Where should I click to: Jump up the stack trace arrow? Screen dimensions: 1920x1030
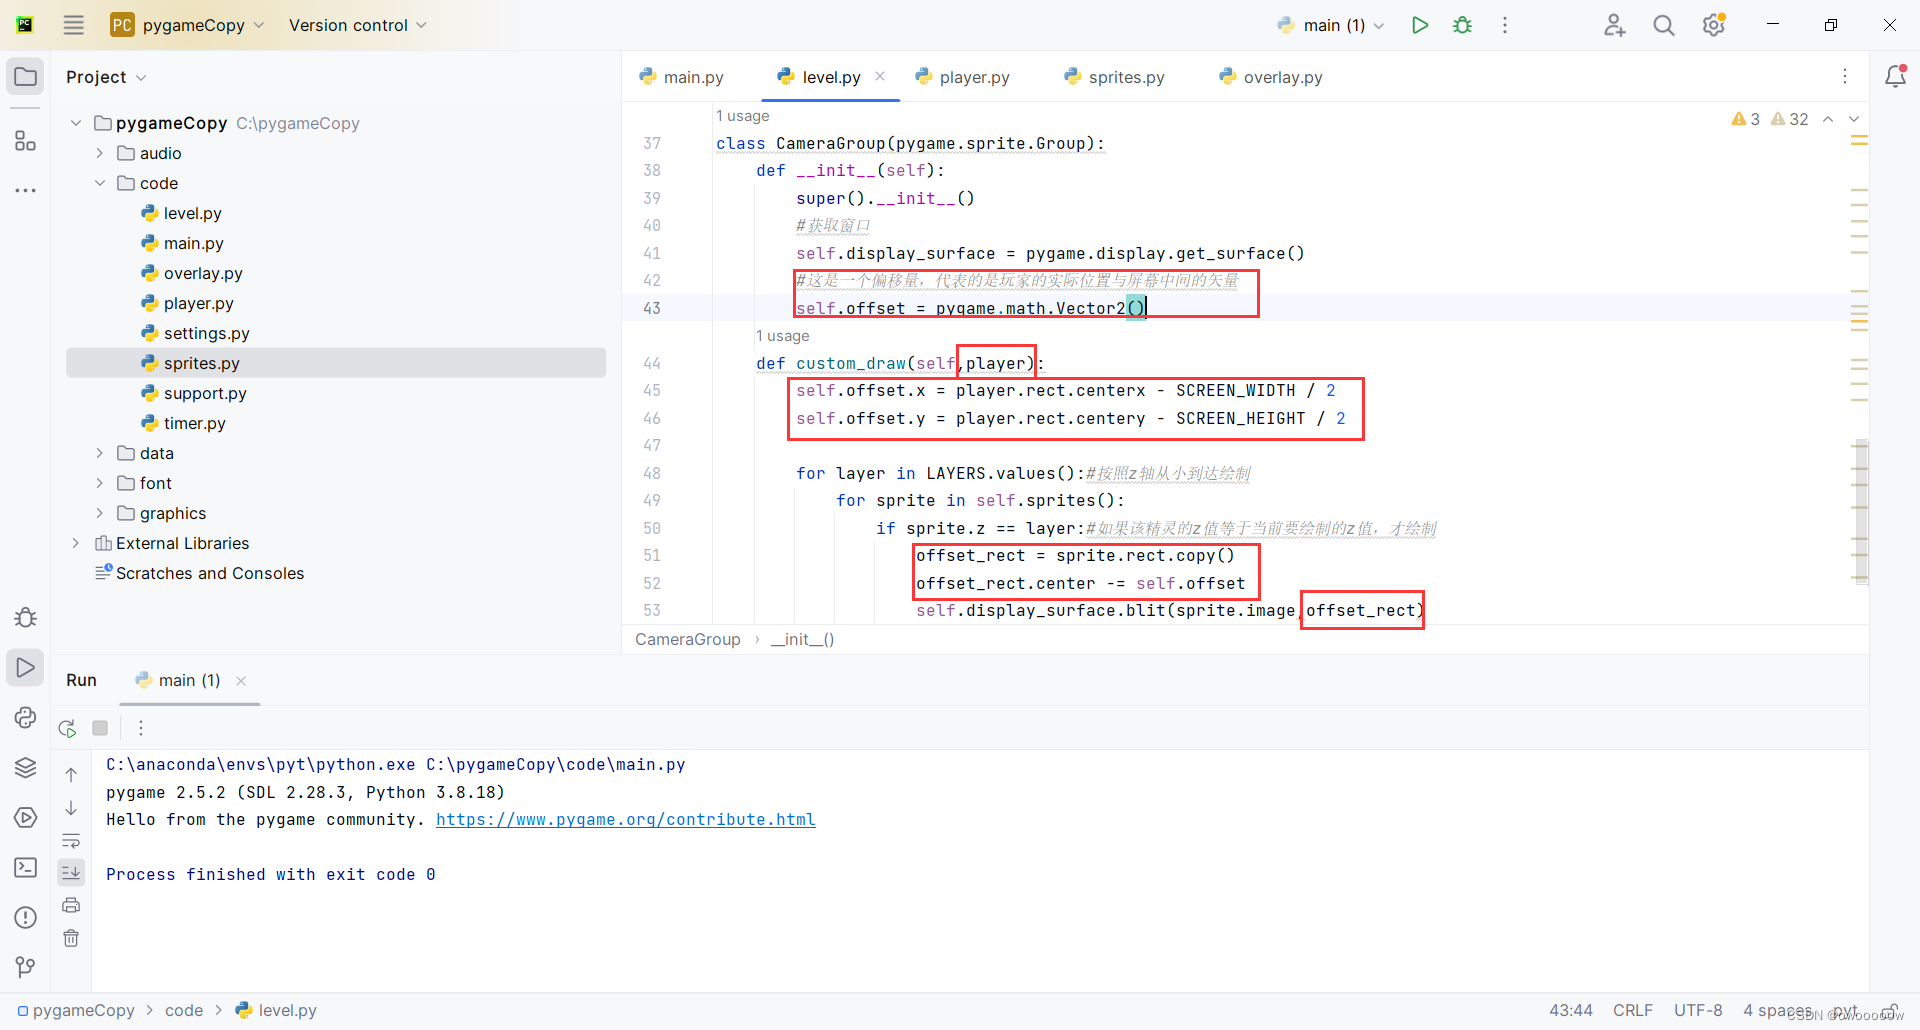(71, 774)
